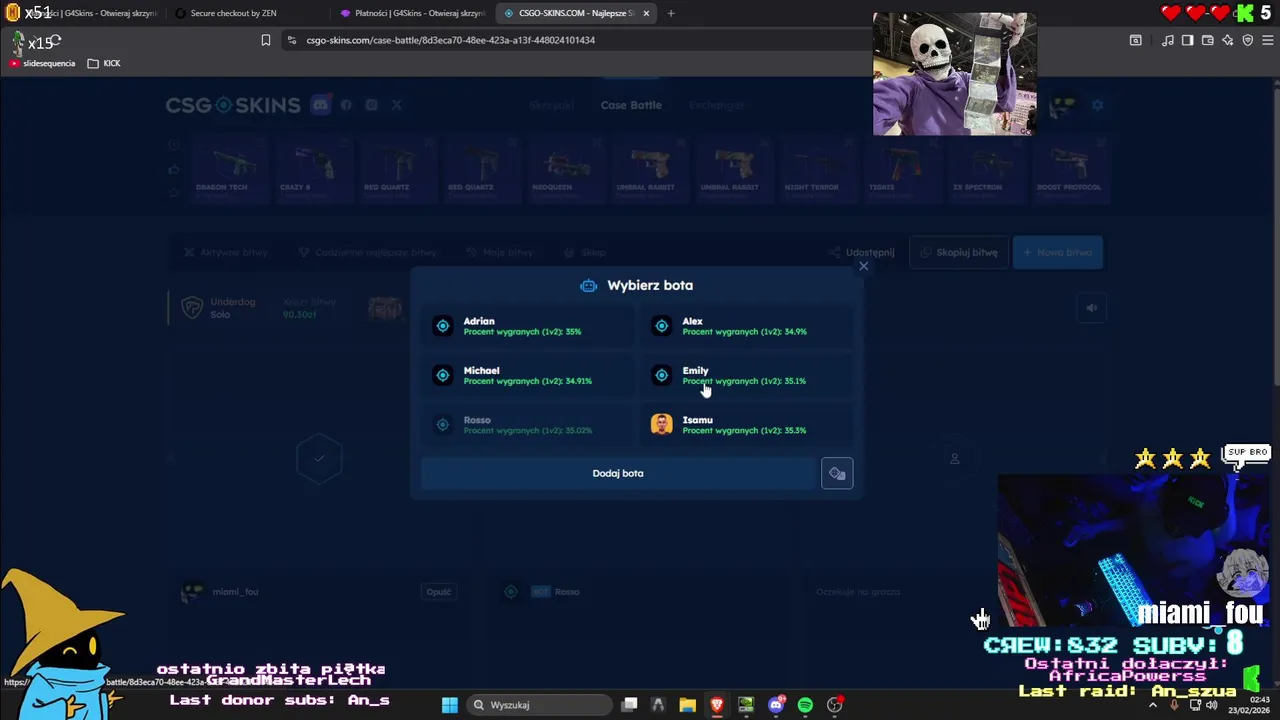Click the Discord icon in site header
The image size is (1280, 720).
pos(320,105)
